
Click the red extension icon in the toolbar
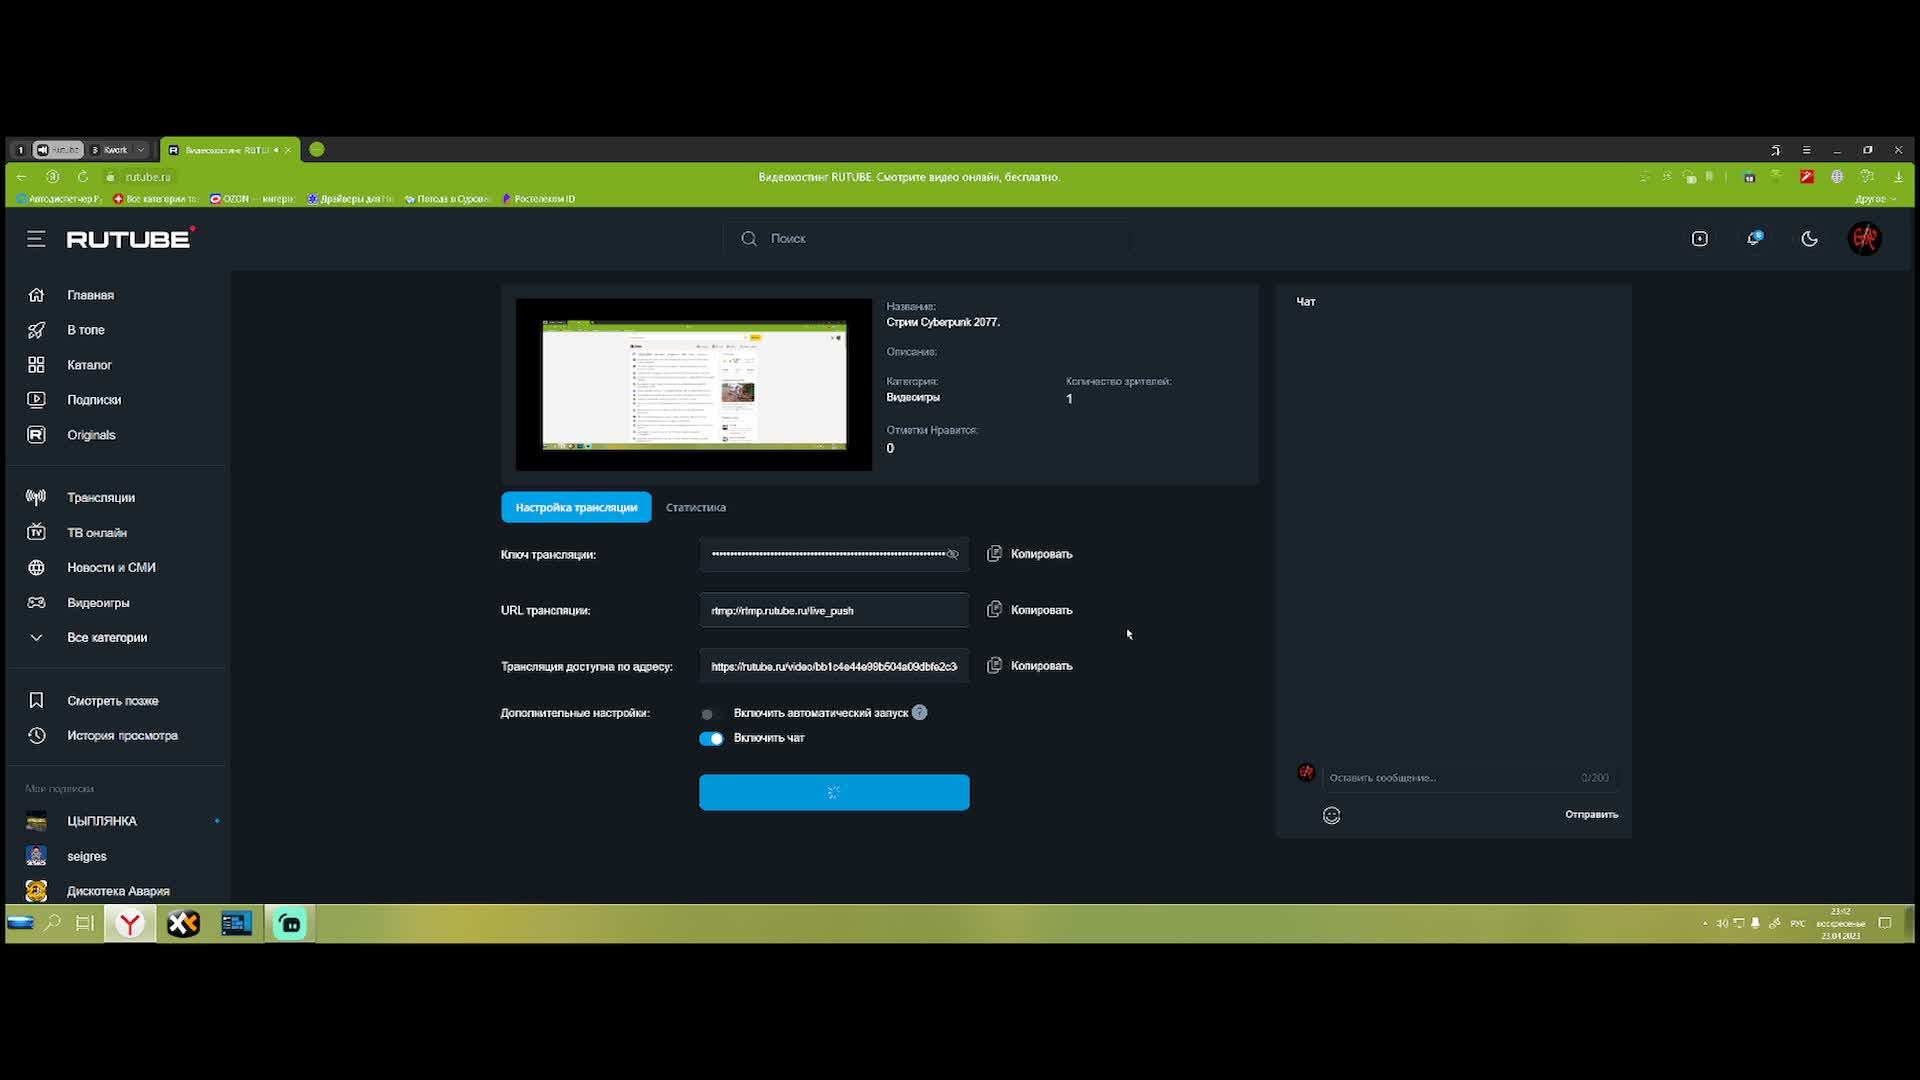coord(1806,177)
